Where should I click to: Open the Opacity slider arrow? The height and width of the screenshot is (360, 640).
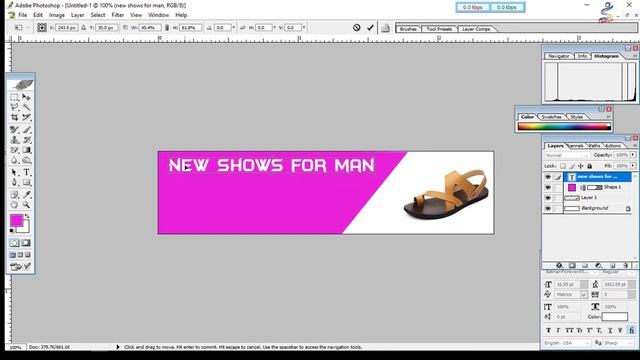pos(633,155)
